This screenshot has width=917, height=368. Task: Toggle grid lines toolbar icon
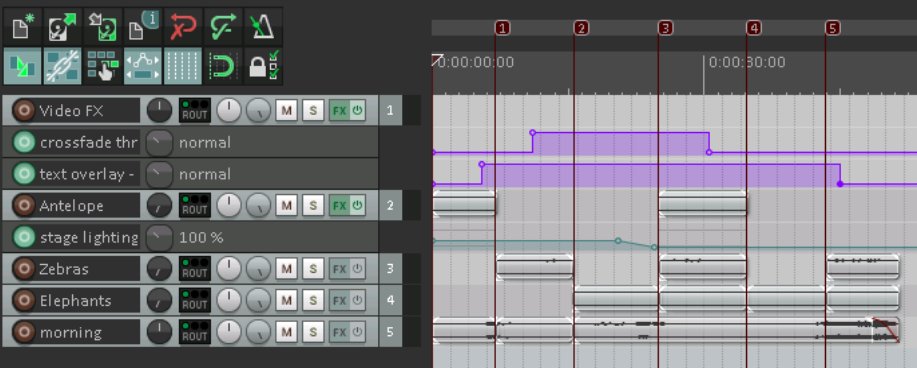pyautogui.click(x=183, y=66)
